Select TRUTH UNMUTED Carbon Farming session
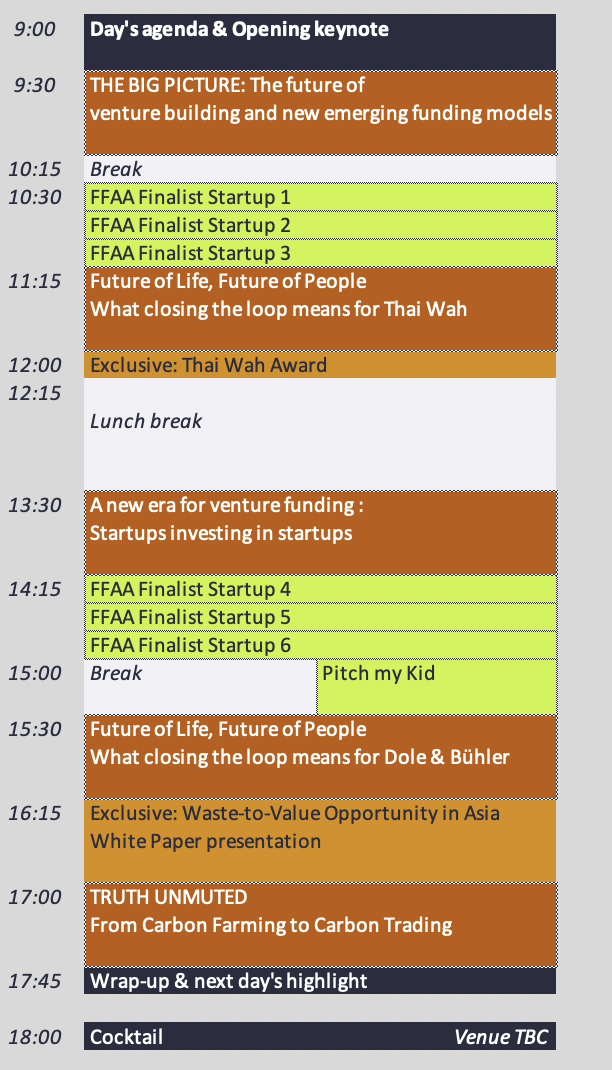The image size is (612, 1070). click(x=319, y=924)
